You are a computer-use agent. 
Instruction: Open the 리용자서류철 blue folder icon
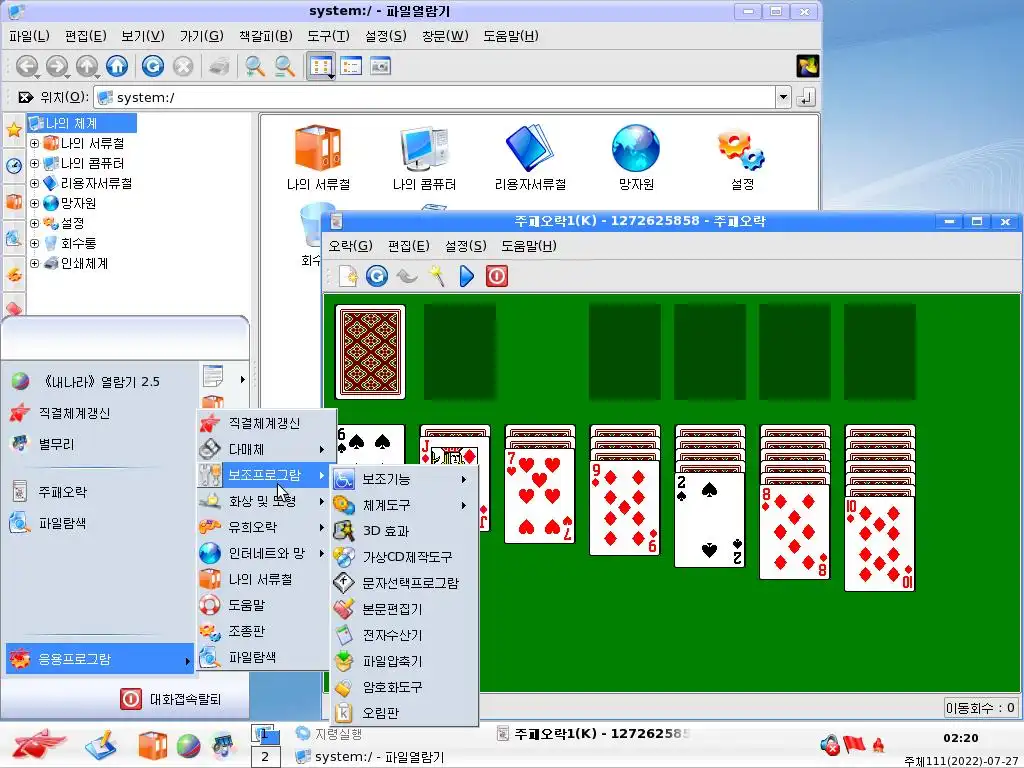pos(530,158)
